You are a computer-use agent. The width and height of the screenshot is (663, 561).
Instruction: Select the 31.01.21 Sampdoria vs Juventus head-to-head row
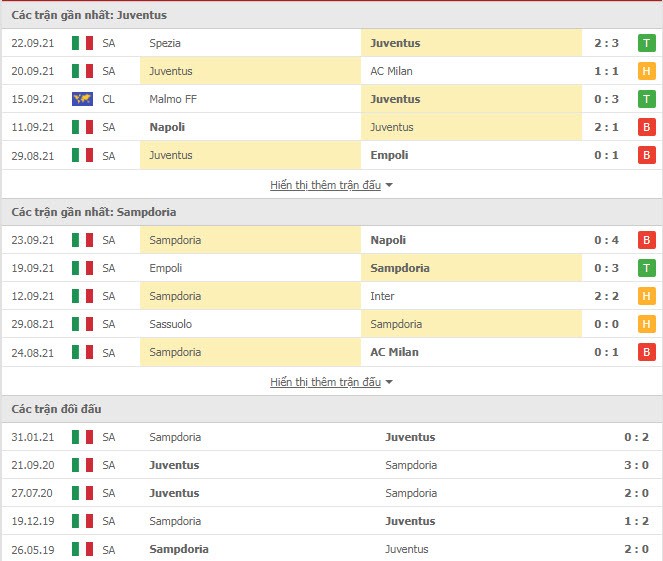coord(332,437)
